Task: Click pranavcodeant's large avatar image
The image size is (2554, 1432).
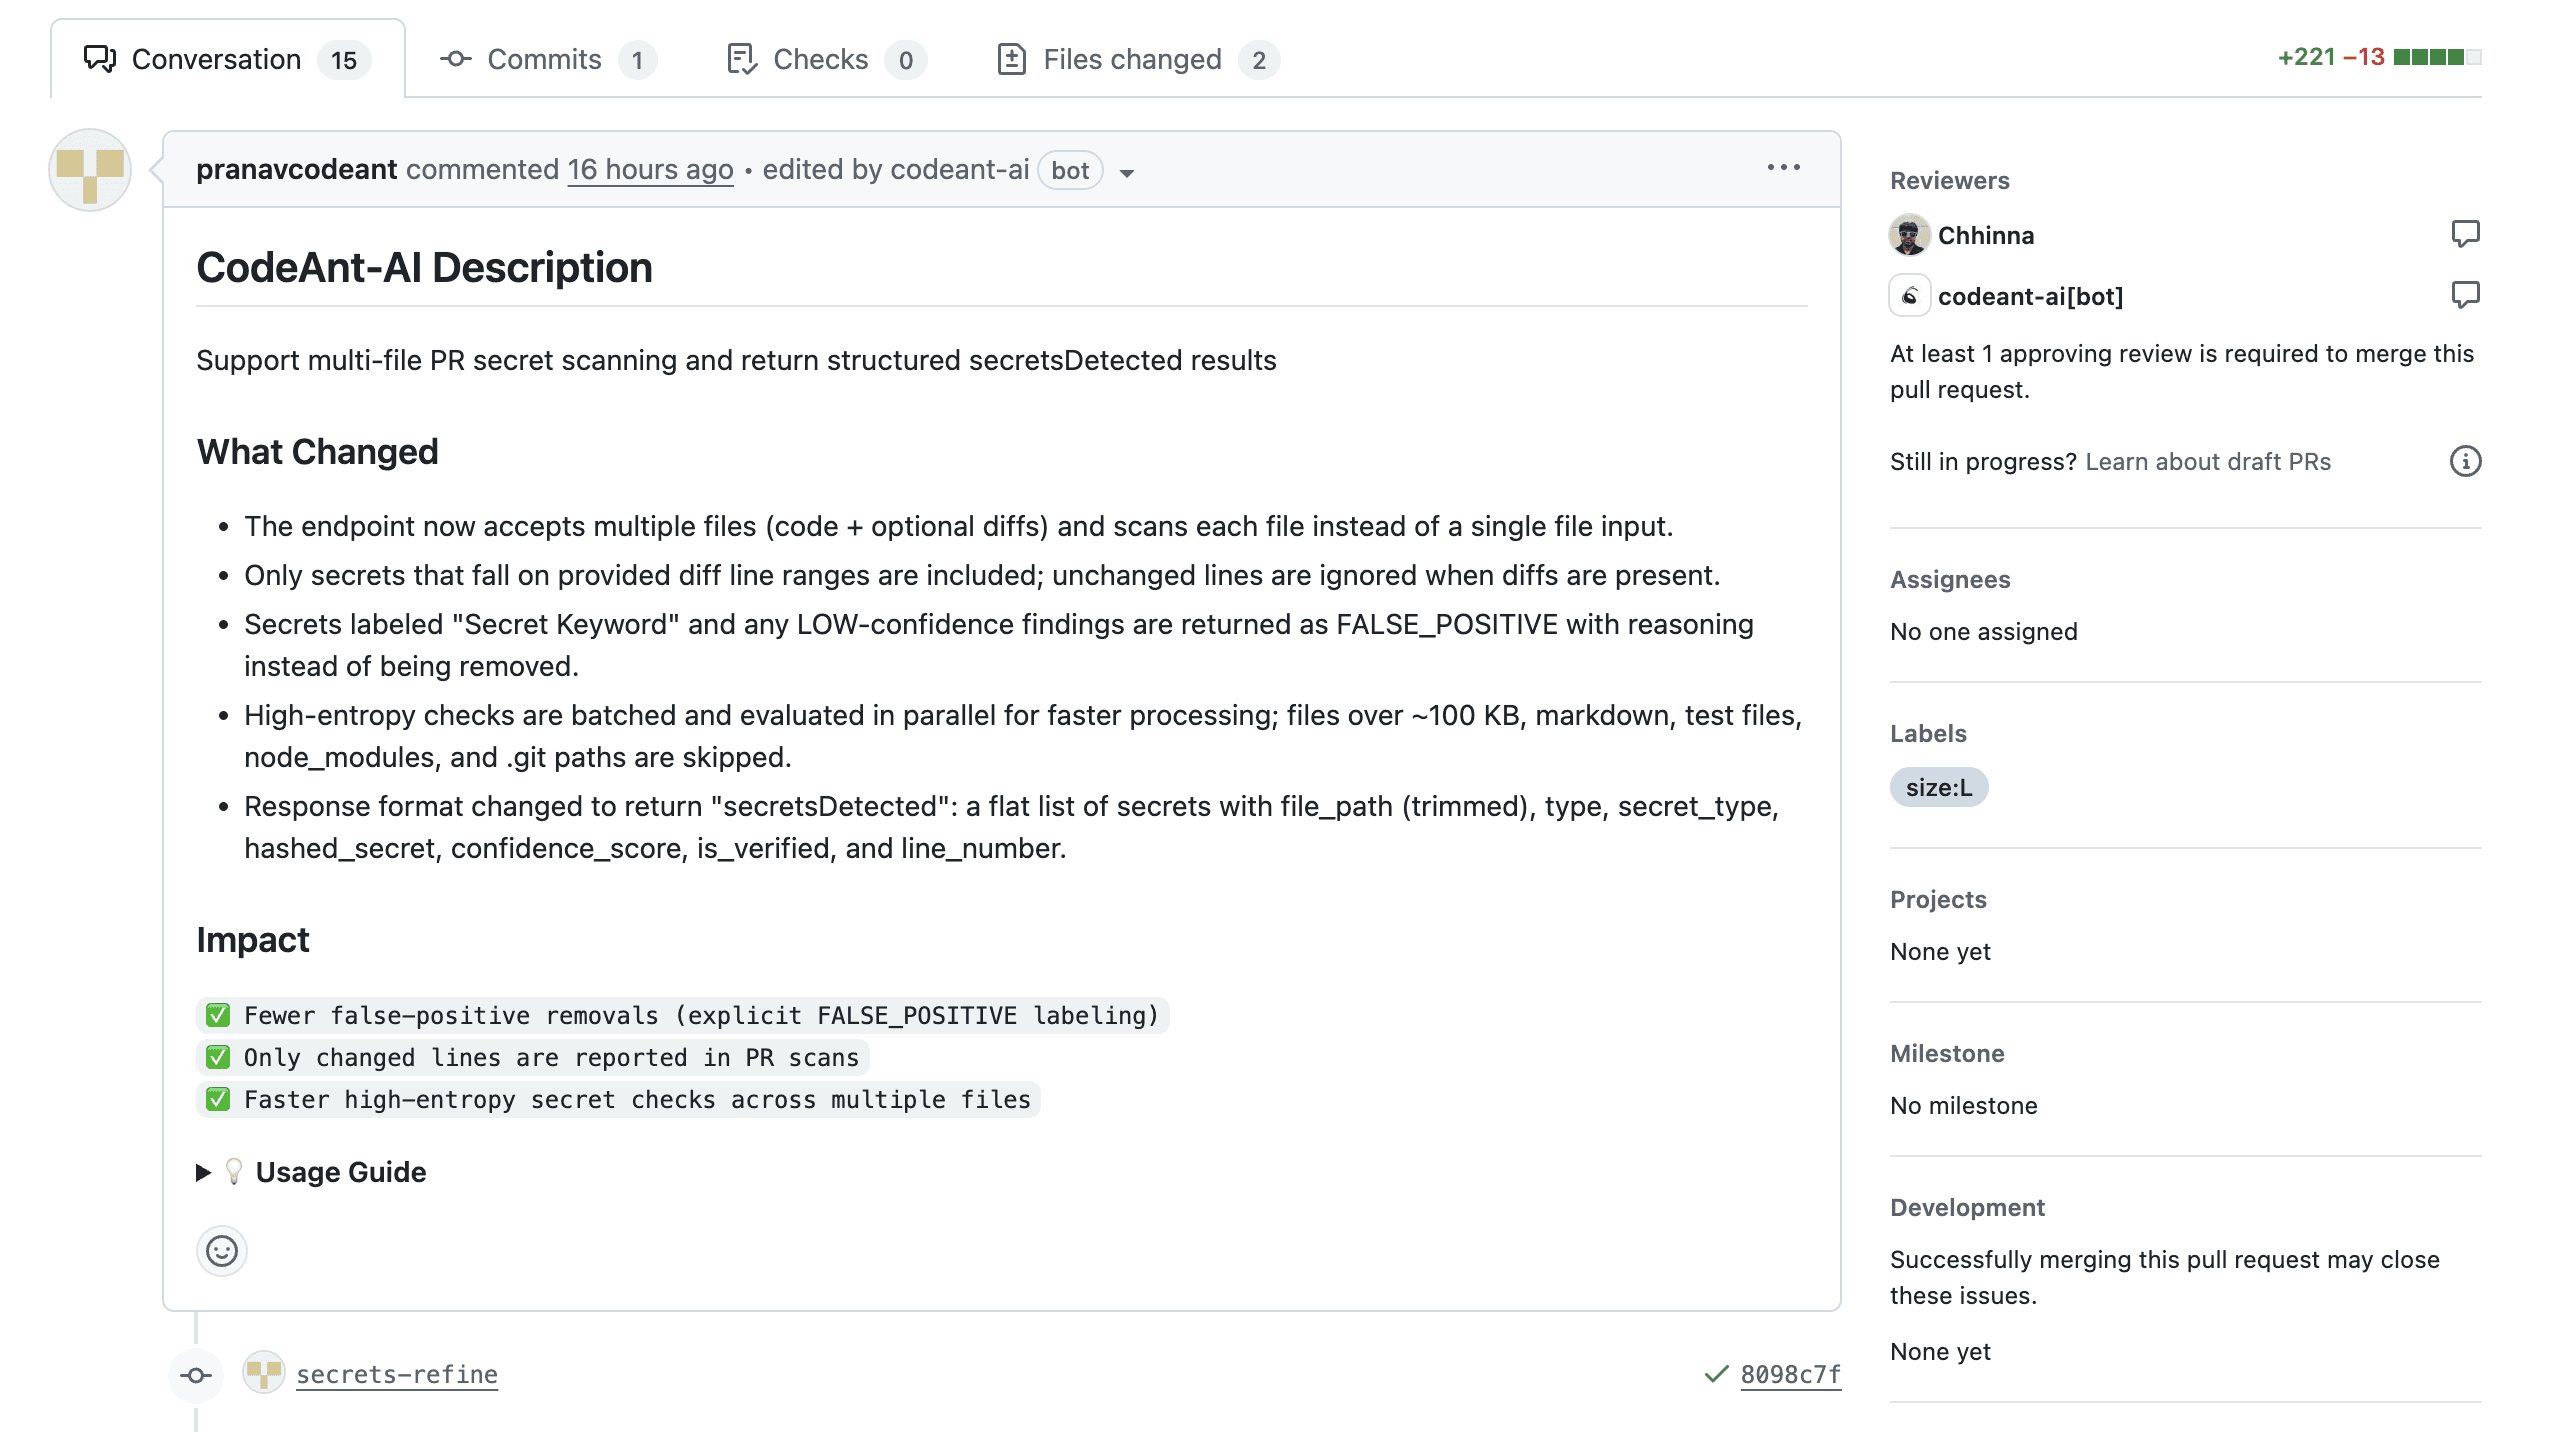Action: pos(90,170)
